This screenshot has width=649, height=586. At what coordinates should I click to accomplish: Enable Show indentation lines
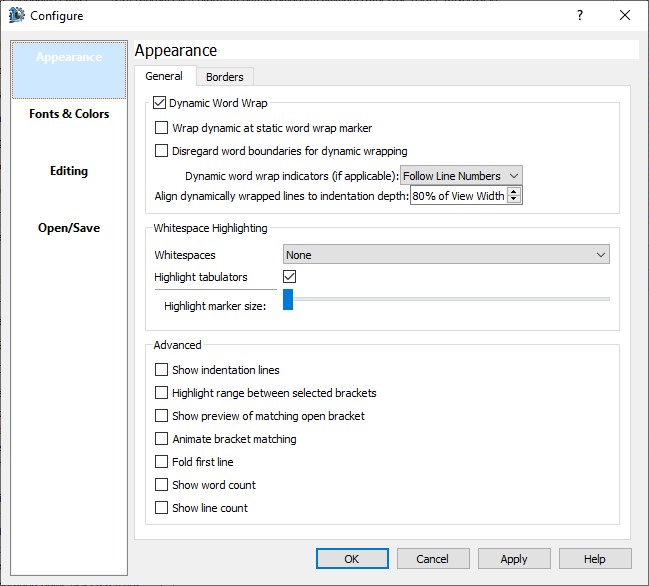(x=161, y=370)
